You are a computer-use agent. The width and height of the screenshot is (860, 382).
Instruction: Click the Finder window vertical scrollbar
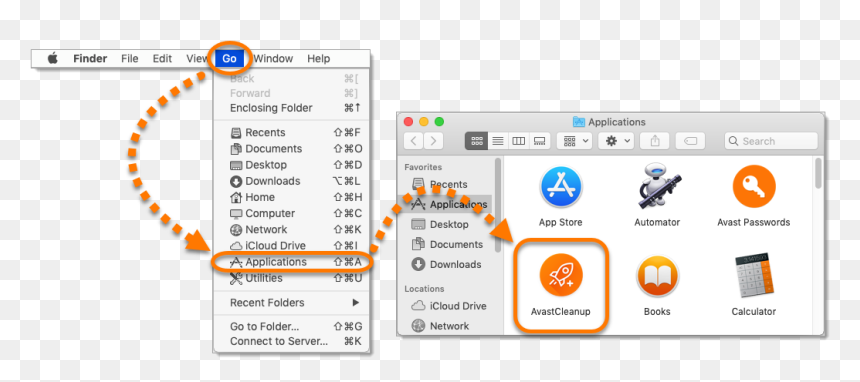[818, 173]
